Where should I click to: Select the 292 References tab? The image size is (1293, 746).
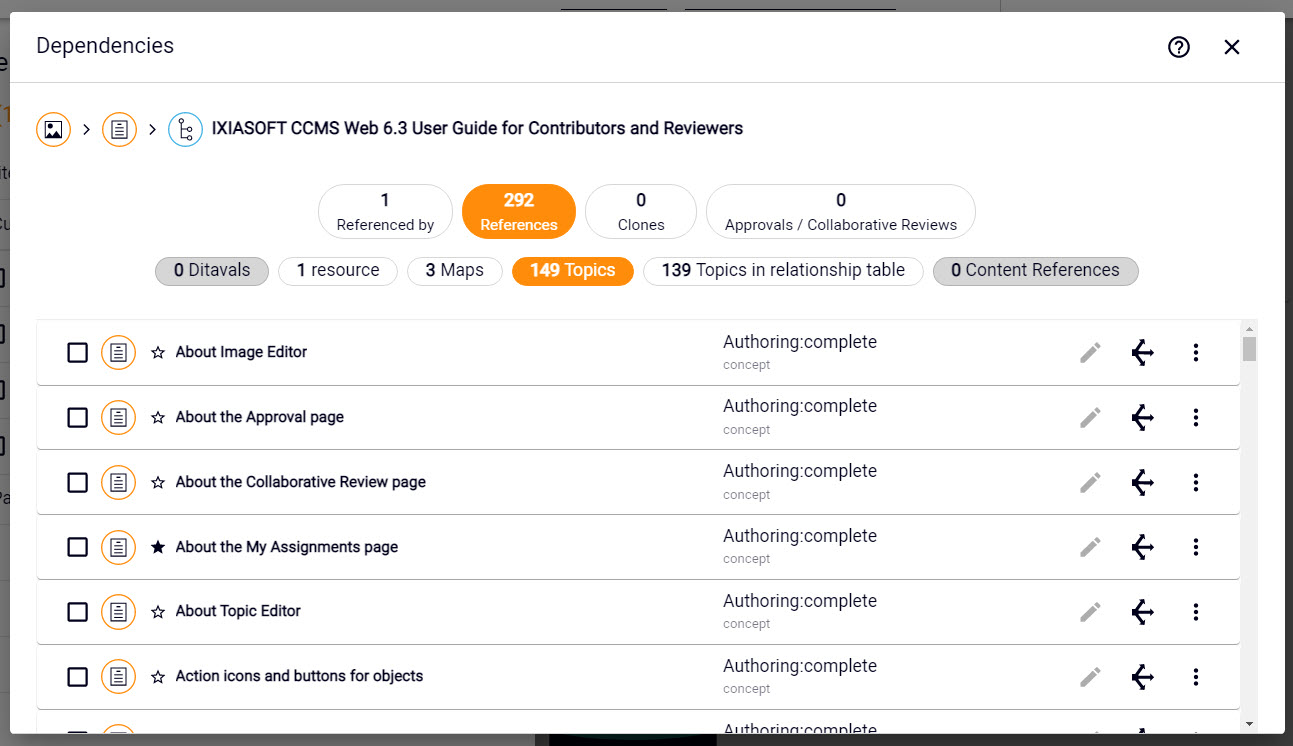click(x=519, y=212)
